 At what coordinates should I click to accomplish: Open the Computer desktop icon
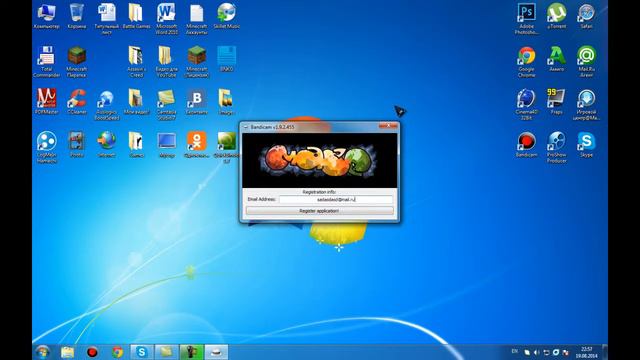tap(47, 16)
